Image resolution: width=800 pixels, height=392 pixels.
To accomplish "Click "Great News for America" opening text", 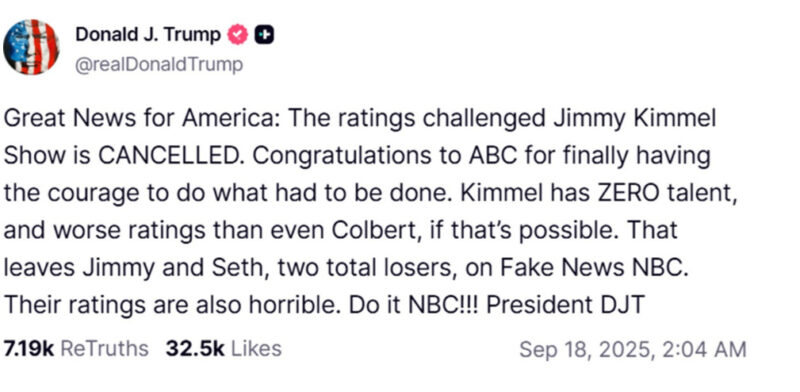I will 141,119.
